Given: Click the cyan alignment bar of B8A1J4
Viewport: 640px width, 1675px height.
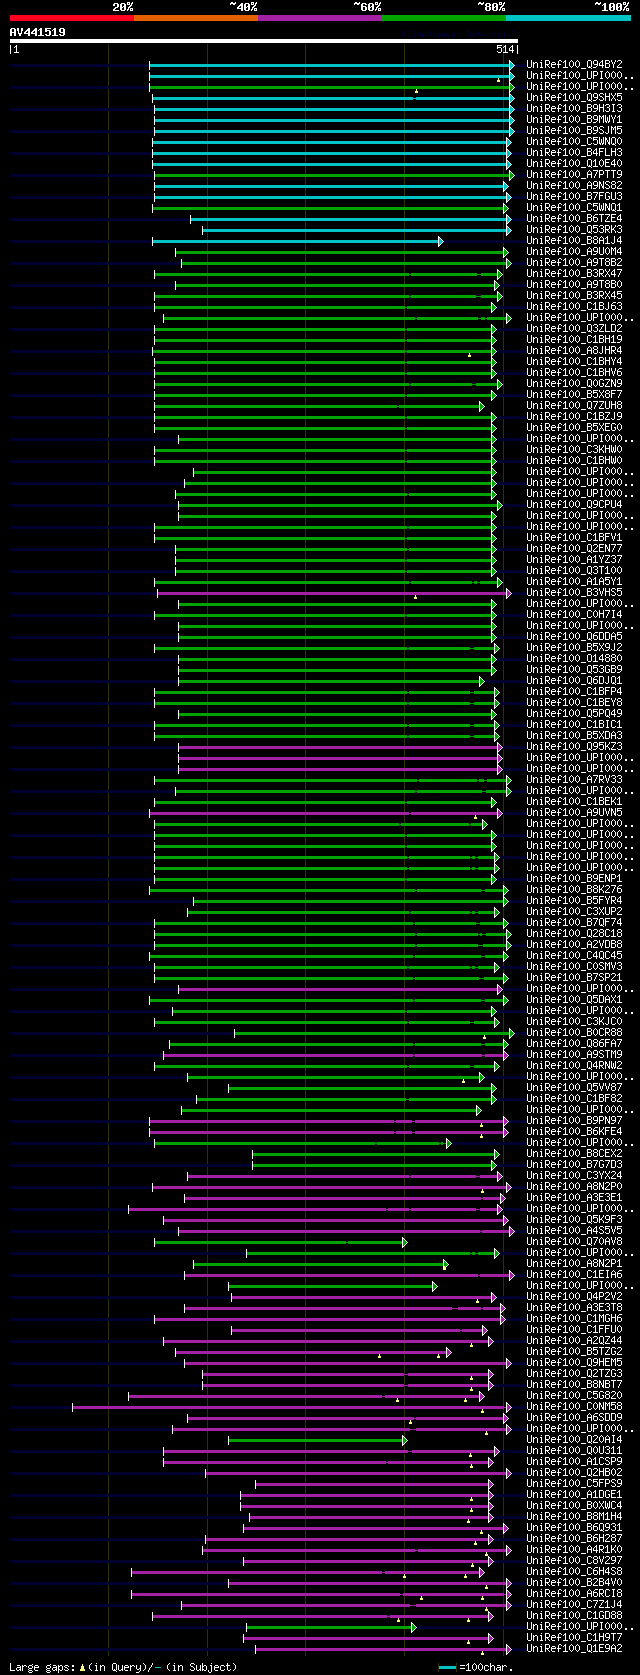Looking at the screenshot, I should [297, 241].
